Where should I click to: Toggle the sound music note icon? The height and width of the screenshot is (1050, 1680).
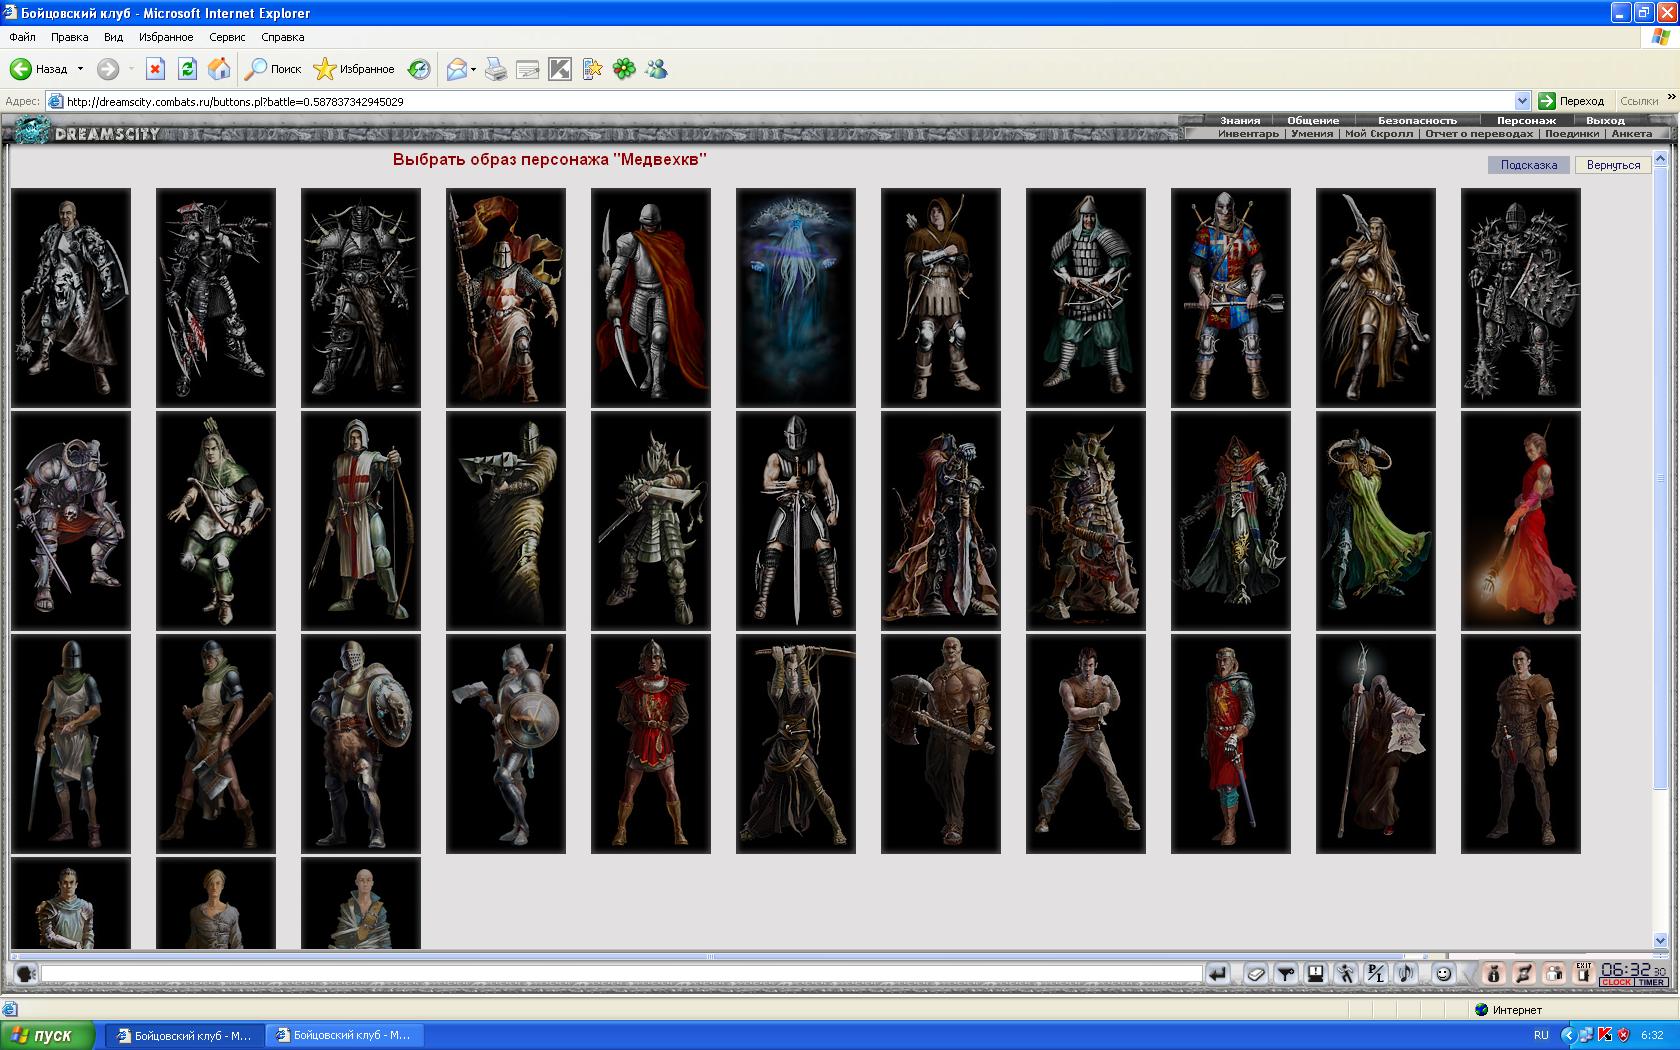[x=1406, y=973]
